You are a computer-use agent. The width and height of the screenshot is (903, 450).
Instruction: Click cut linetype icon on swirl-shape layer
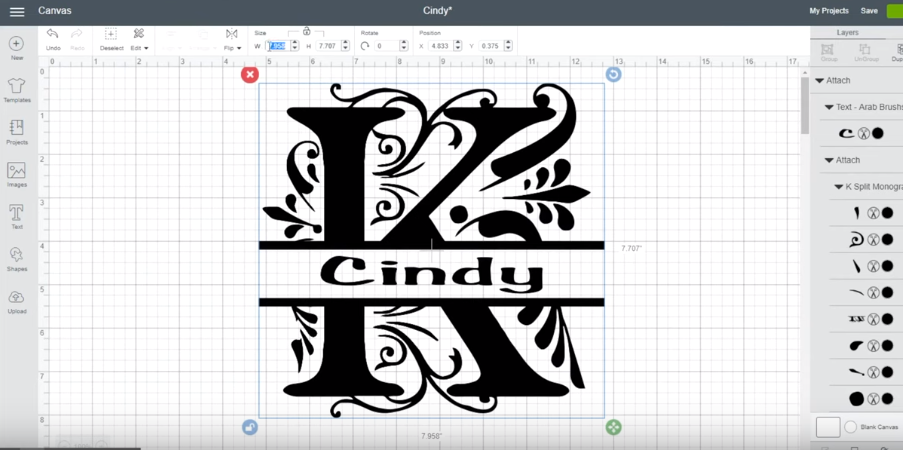873,240
